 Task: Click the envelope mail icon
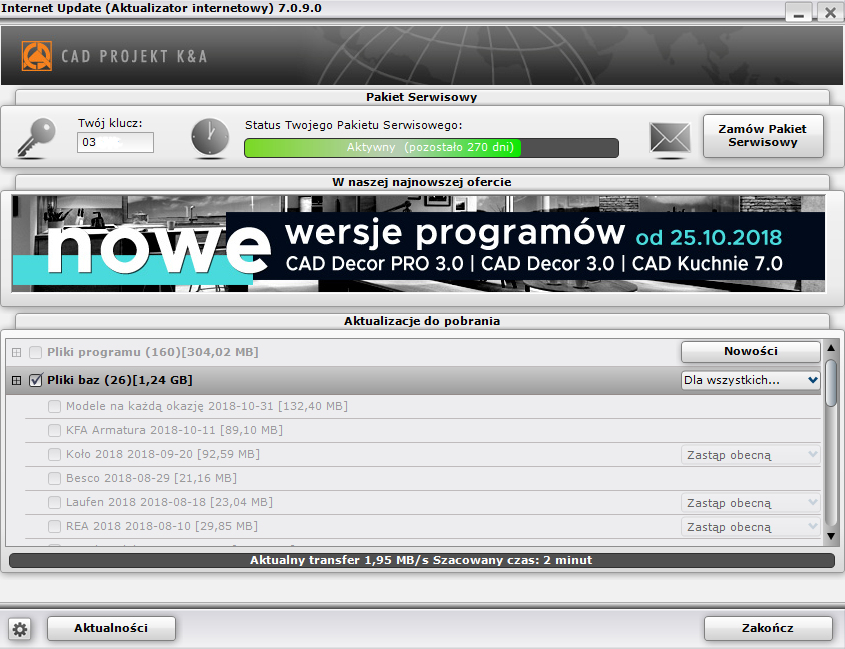(x=670, y=139)
